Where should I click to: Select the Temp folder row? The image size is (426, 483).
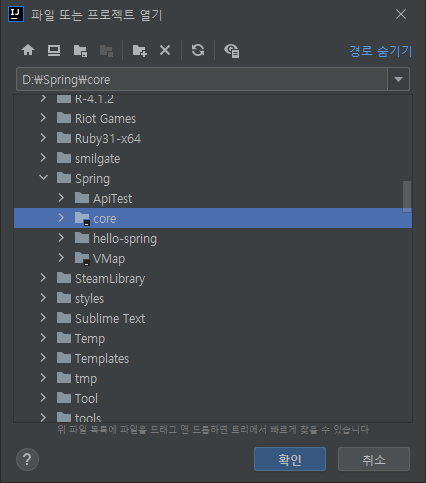pos(213,338)
